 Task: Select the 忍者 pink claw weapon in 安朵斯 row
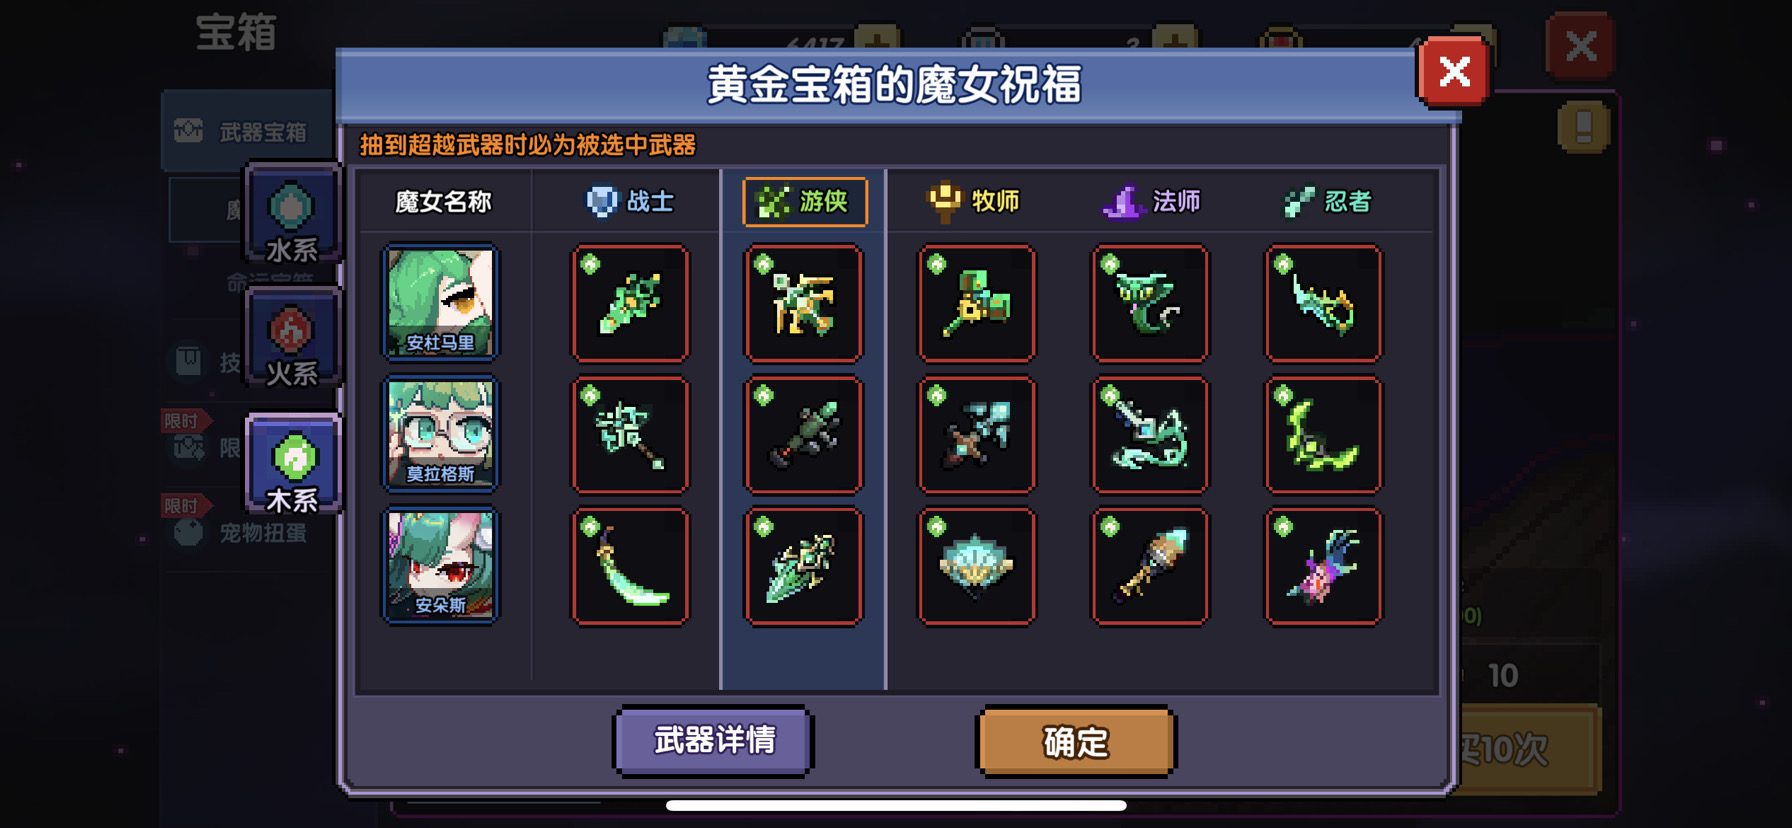tap(1323, 567)
